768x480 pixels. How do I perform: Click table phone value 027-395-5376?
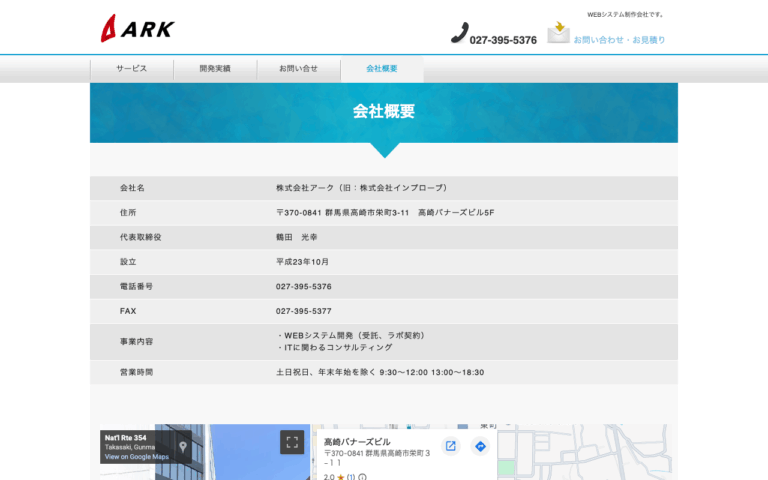coord(304,287)
